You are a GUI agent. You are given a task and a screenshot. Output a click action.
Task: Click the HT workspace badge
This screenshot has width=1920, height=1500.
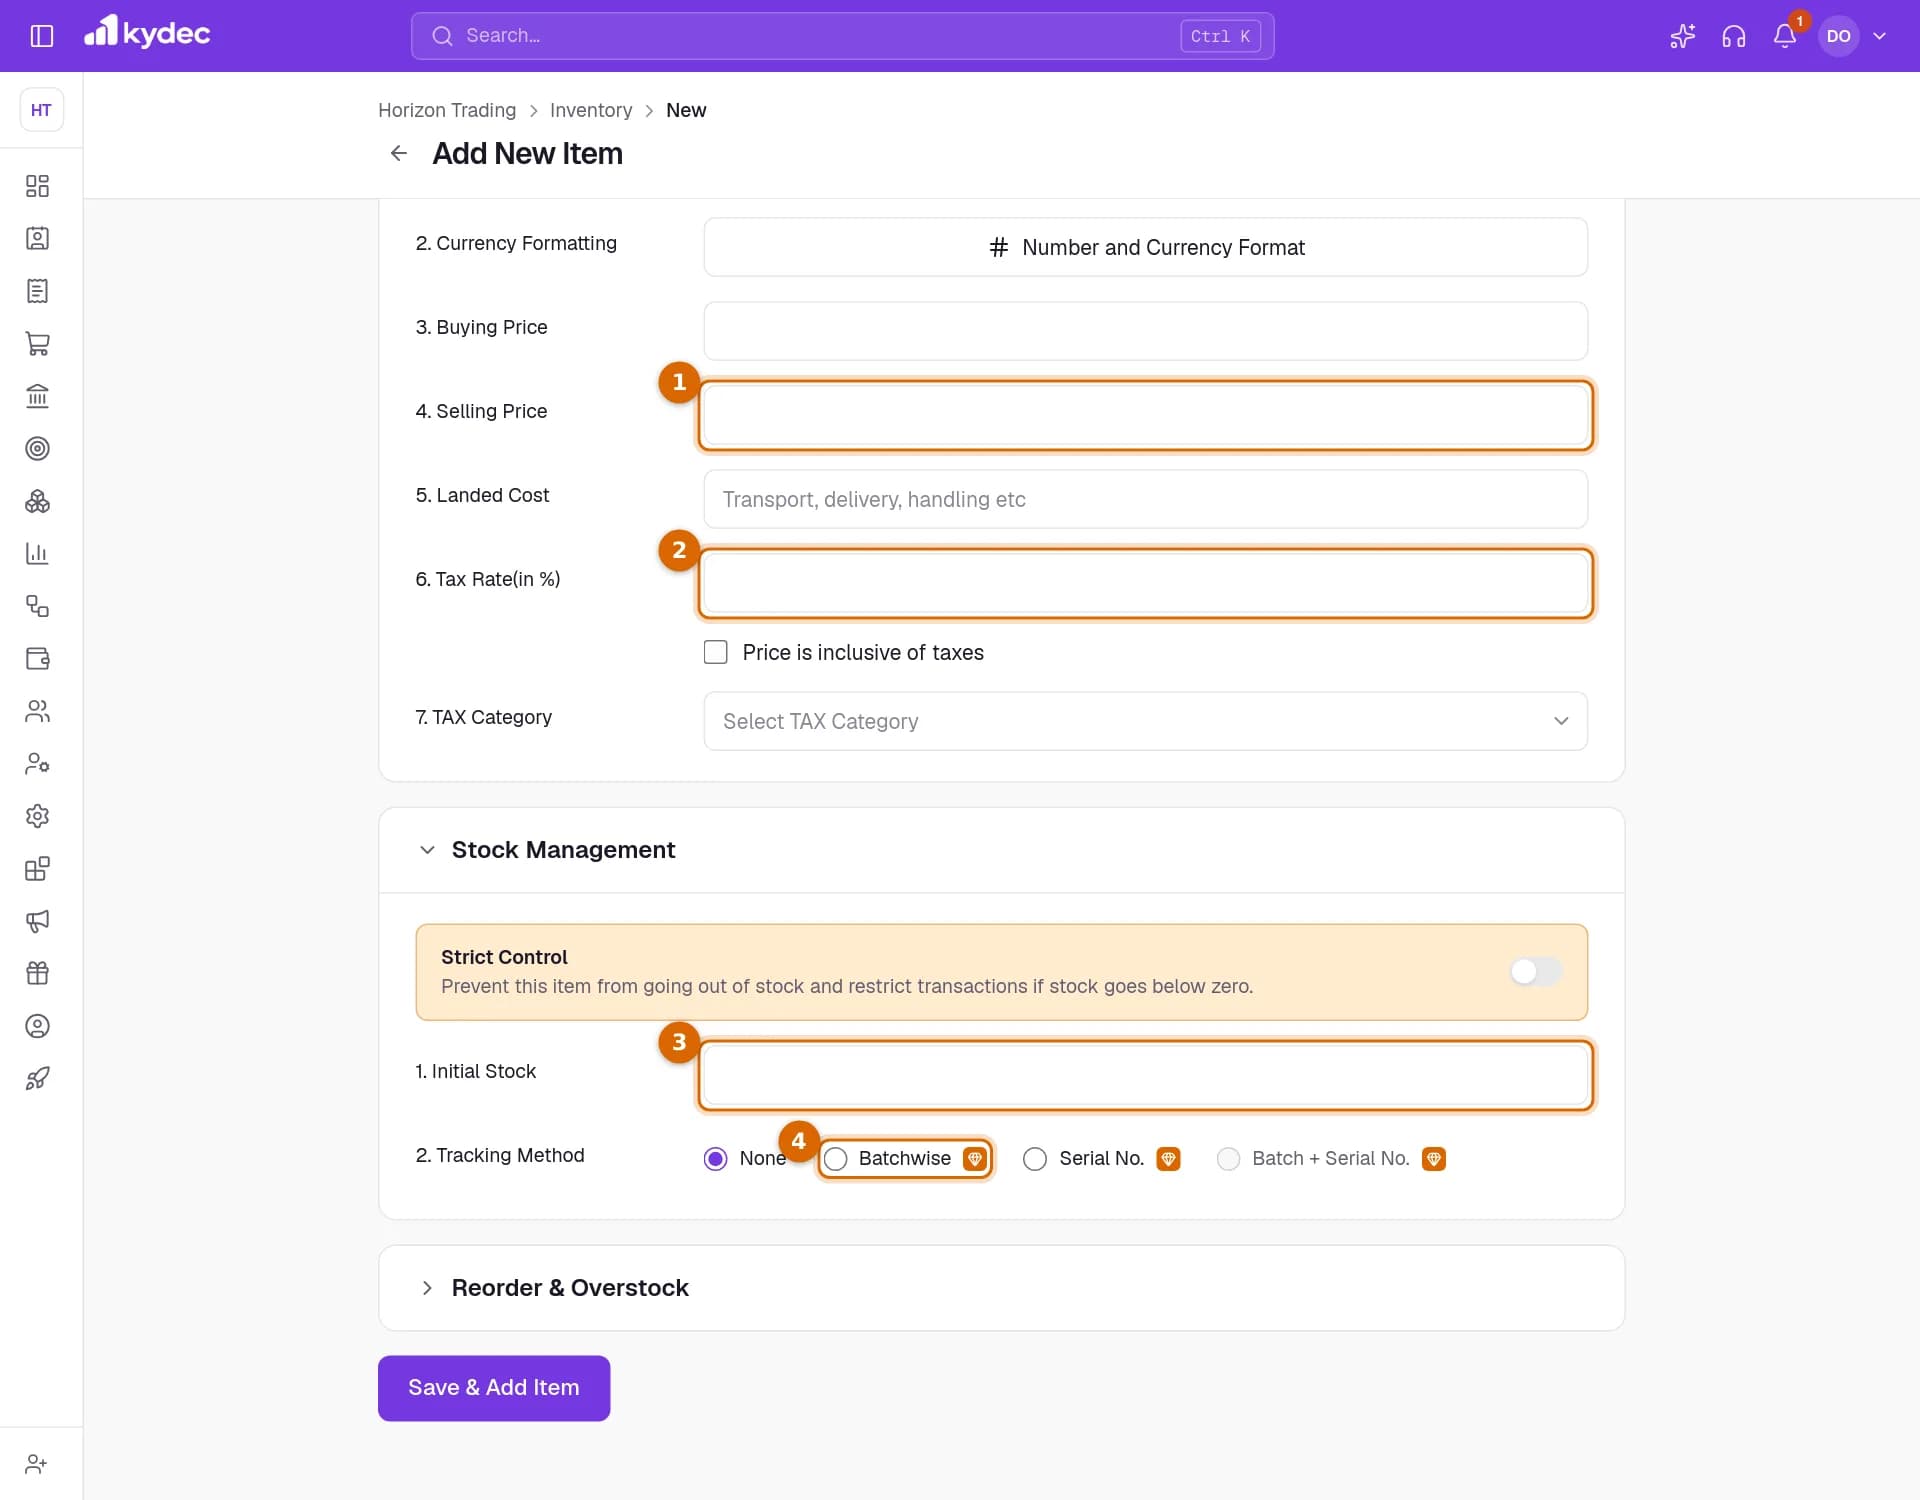tap(41, 110)
